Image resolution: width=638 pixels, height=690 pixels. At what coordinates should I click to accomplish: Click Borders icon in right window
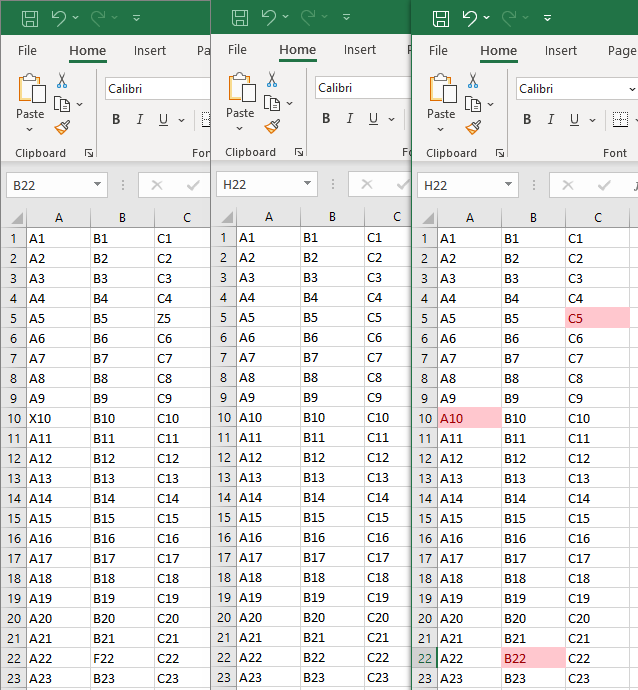click(620, 119)
